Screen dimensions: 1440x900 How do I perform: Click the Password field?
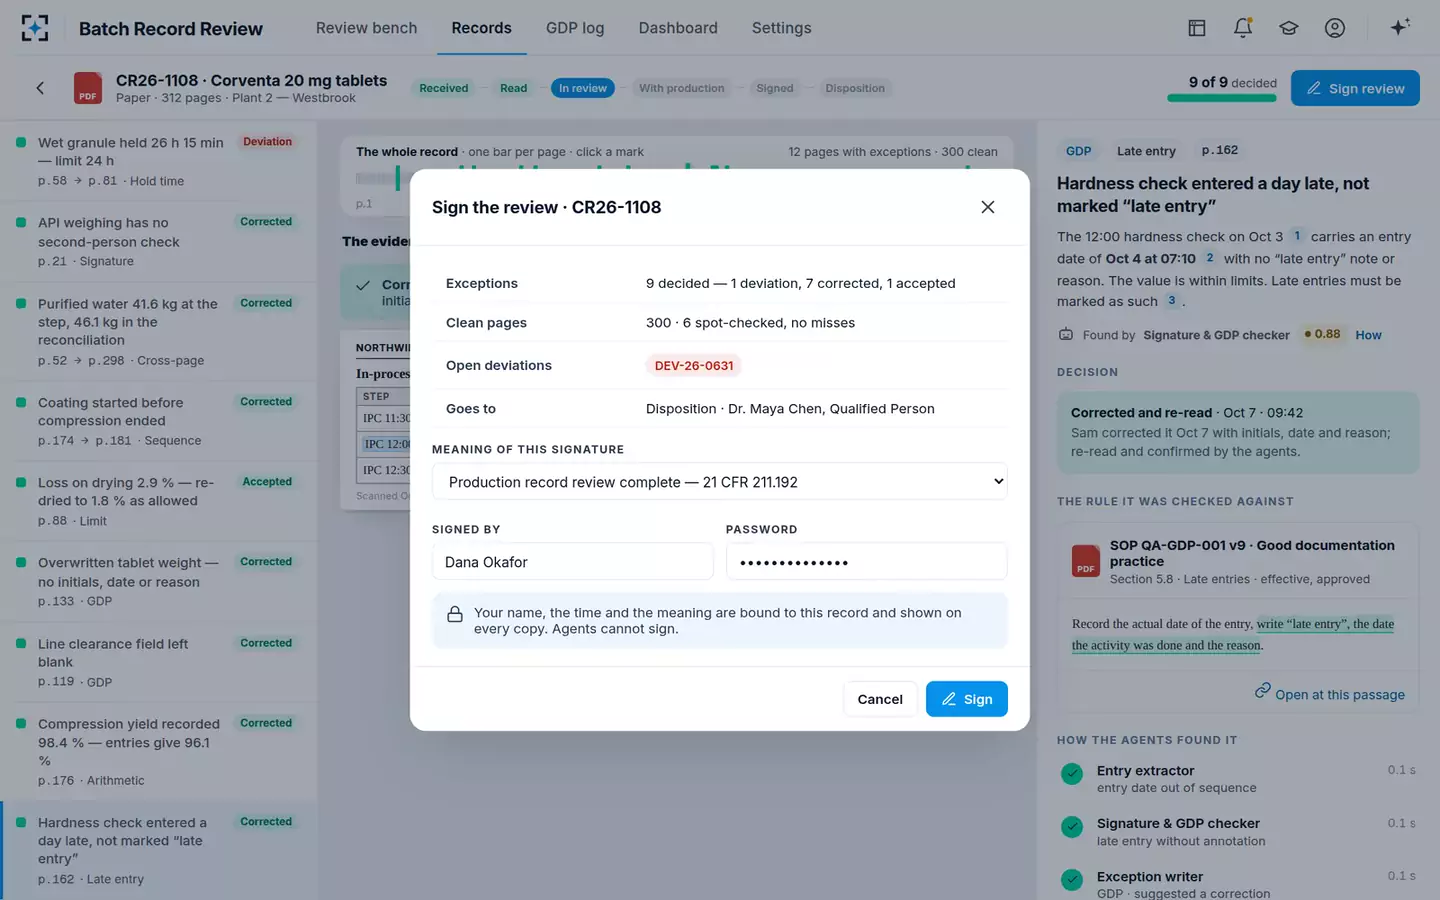pyautogui.click(x=866, y=562)
